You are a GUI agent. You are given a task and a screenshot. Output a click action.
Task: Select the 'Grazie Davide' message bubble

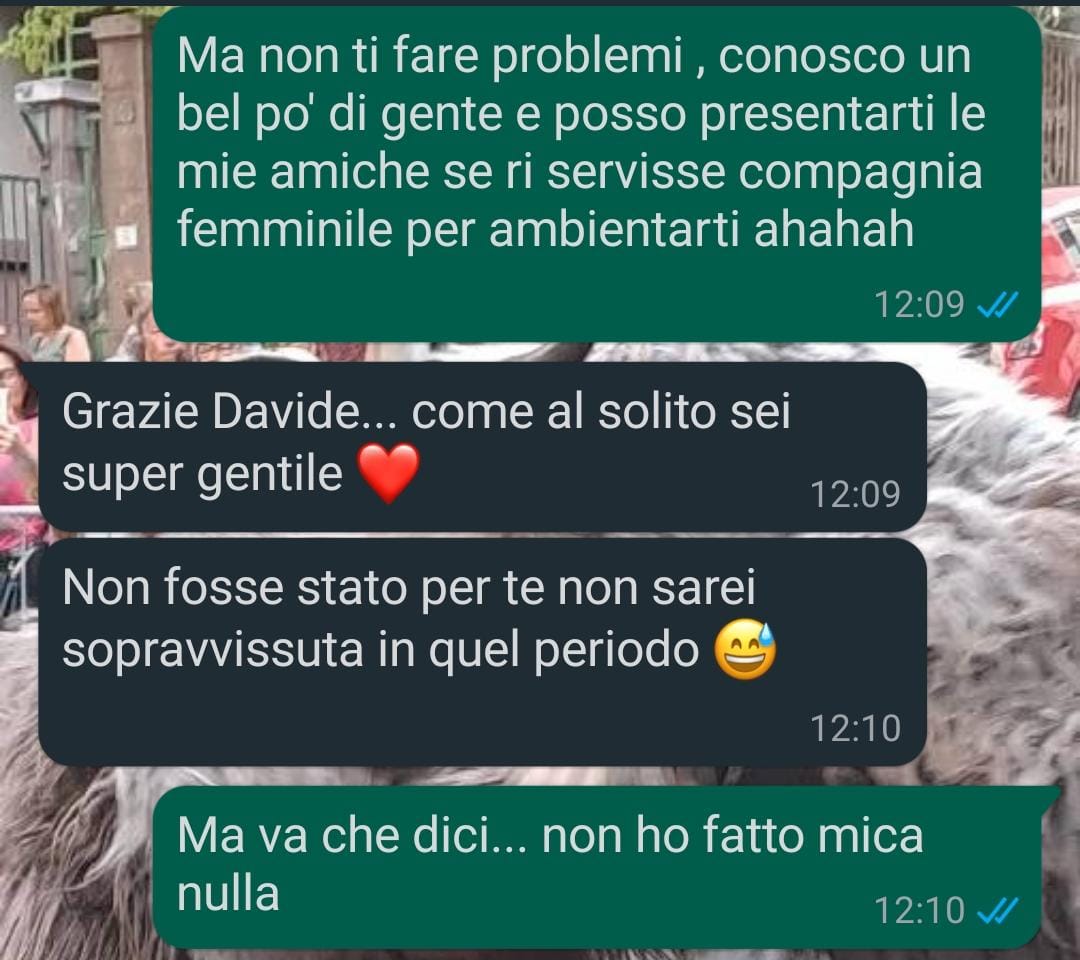point(482,446)
